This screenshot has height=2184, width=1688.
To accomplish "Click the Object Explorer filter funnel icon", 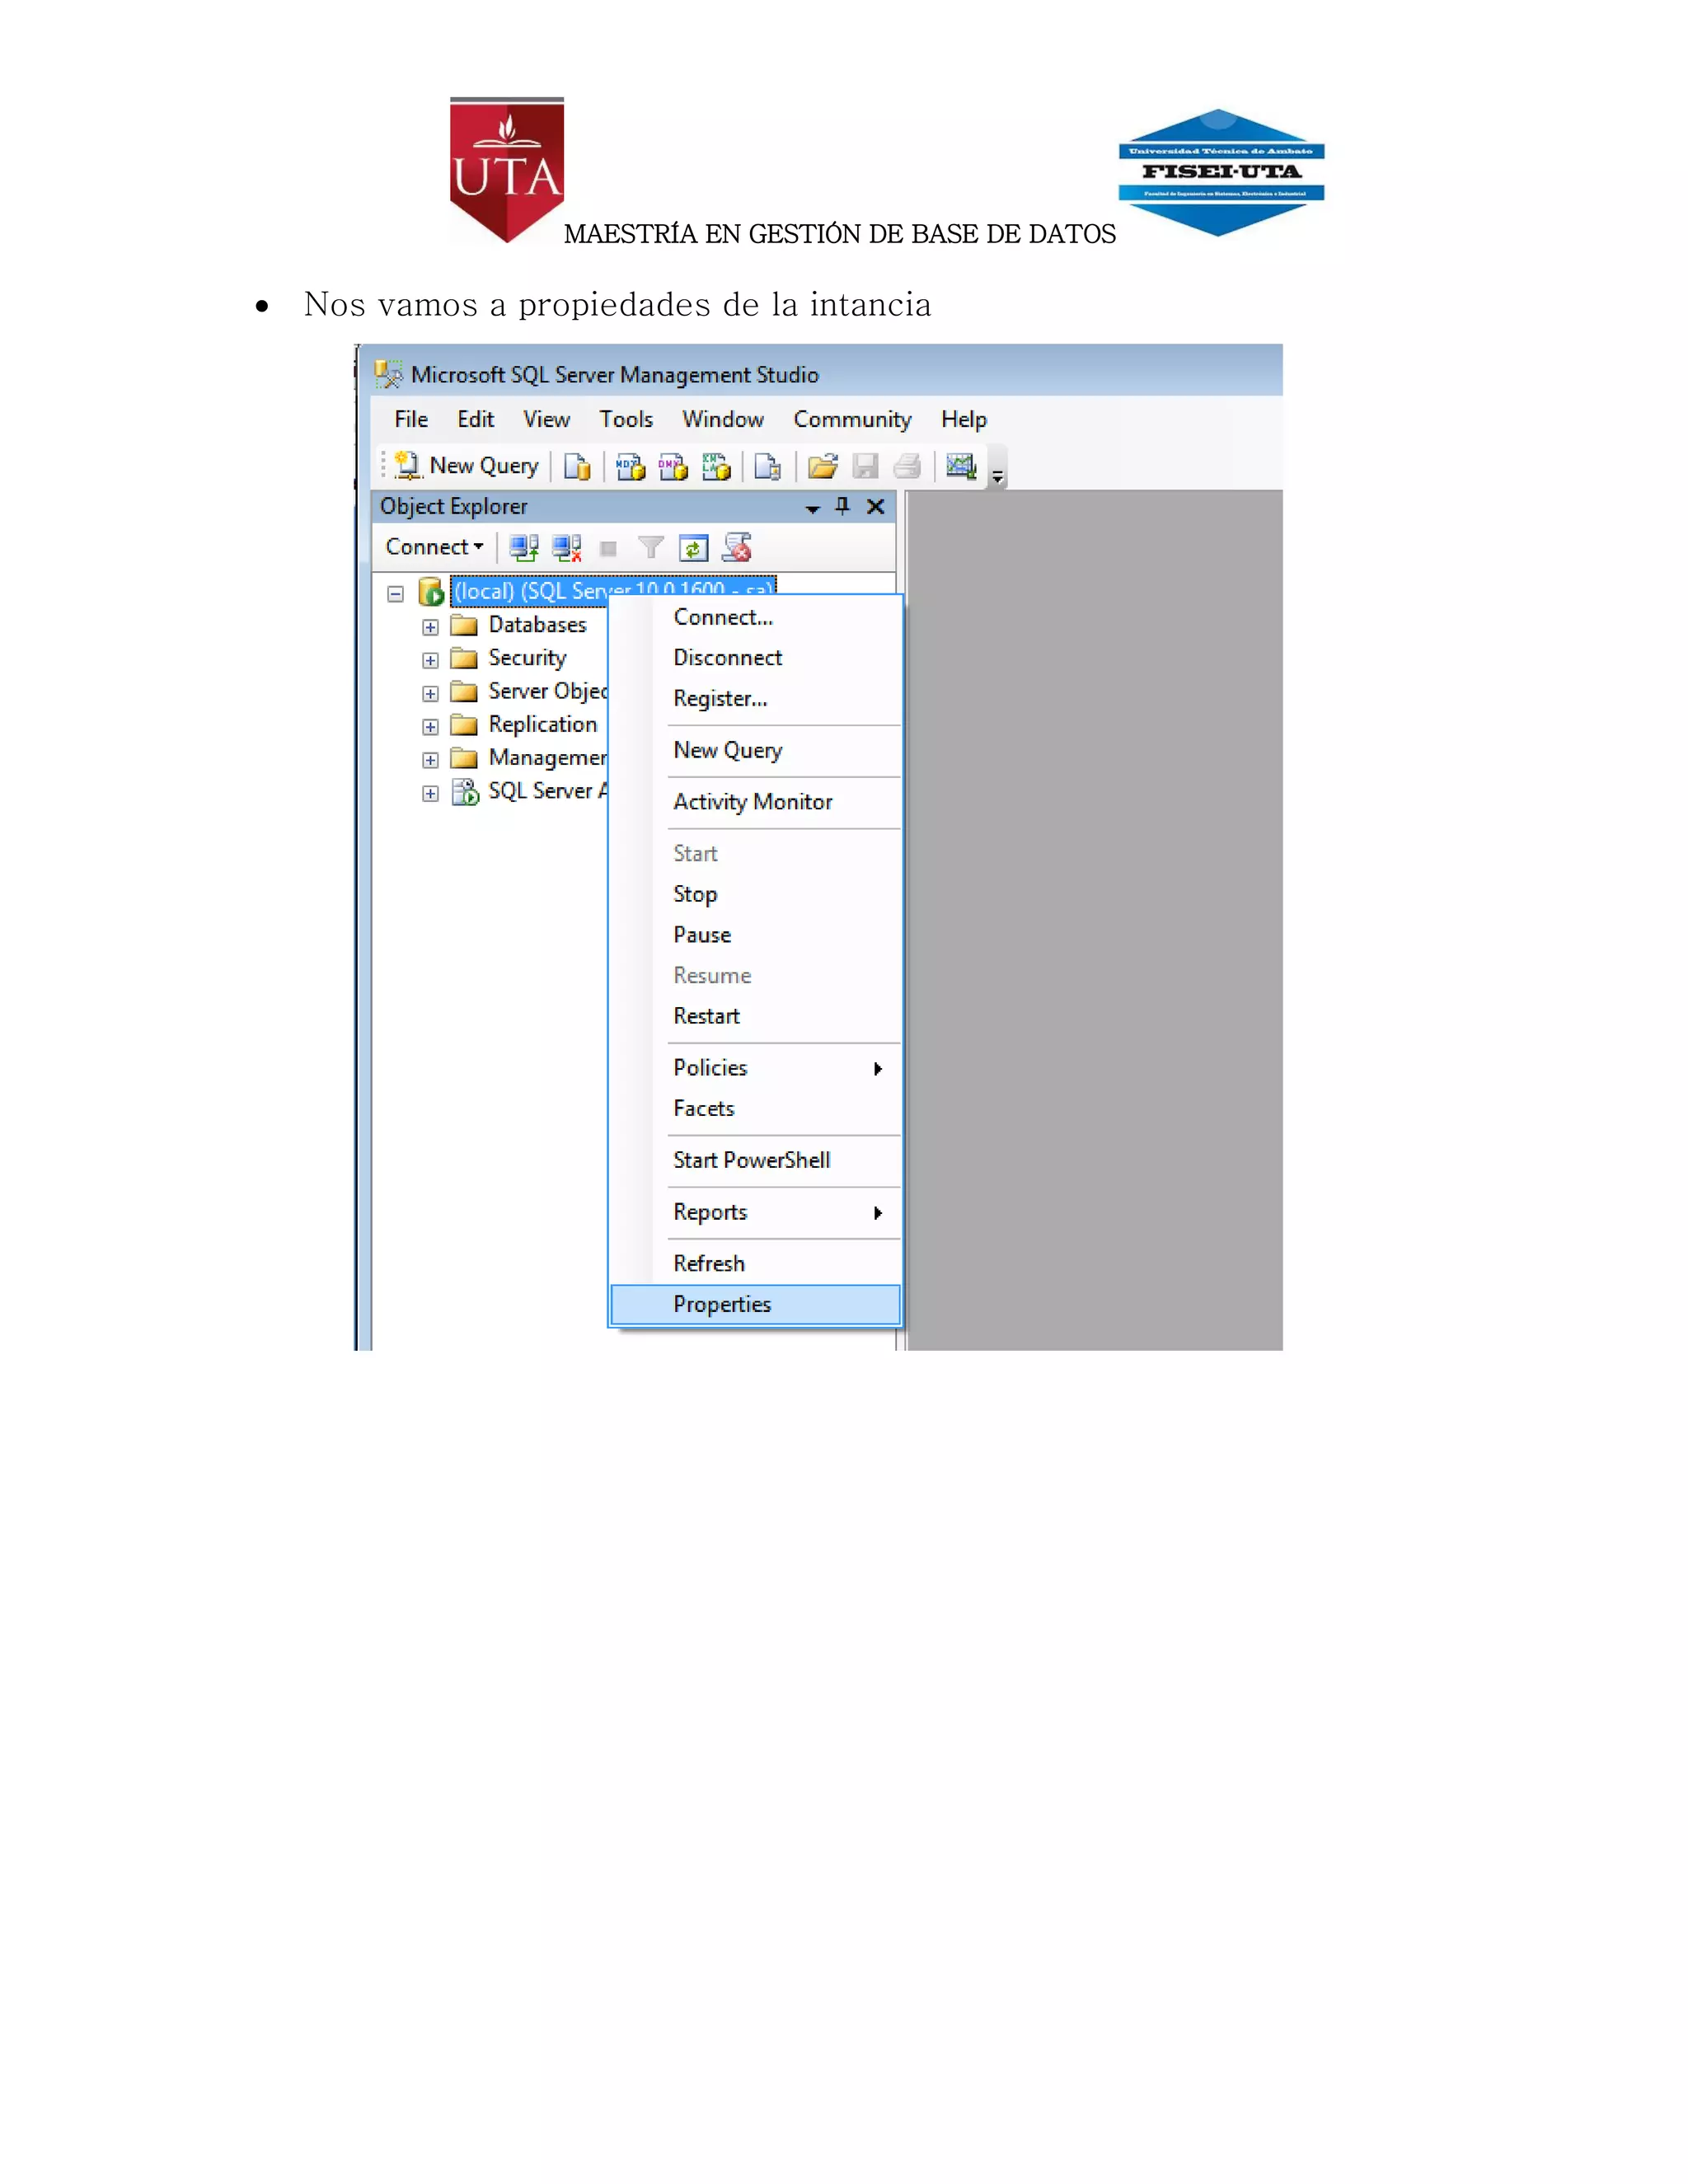I will click(x=650, y=547).
